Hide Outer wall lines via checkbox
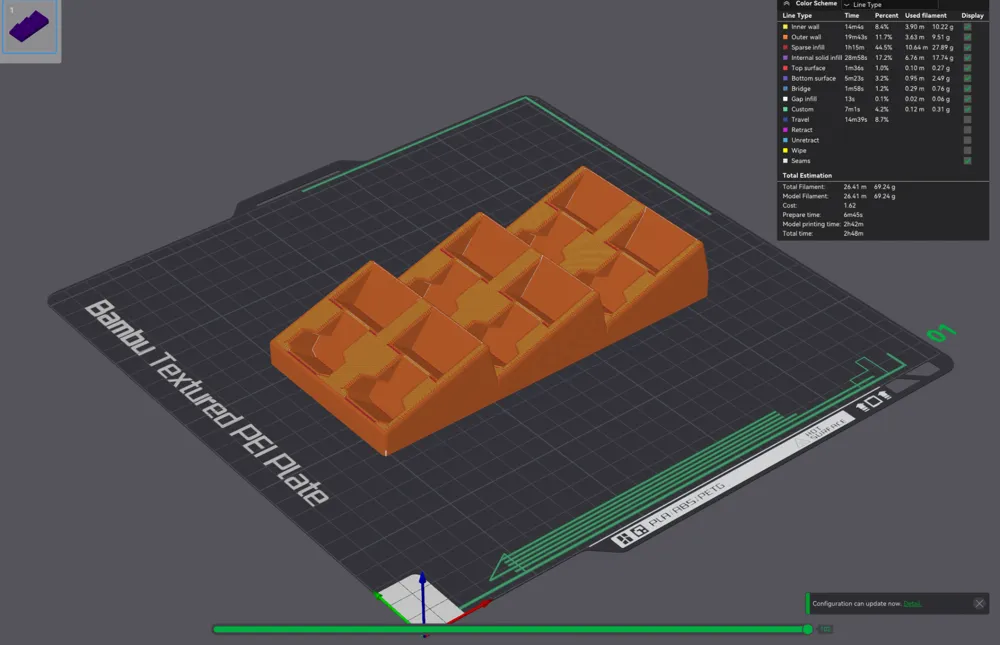The image size is (1000, 645). click(967, 37)
